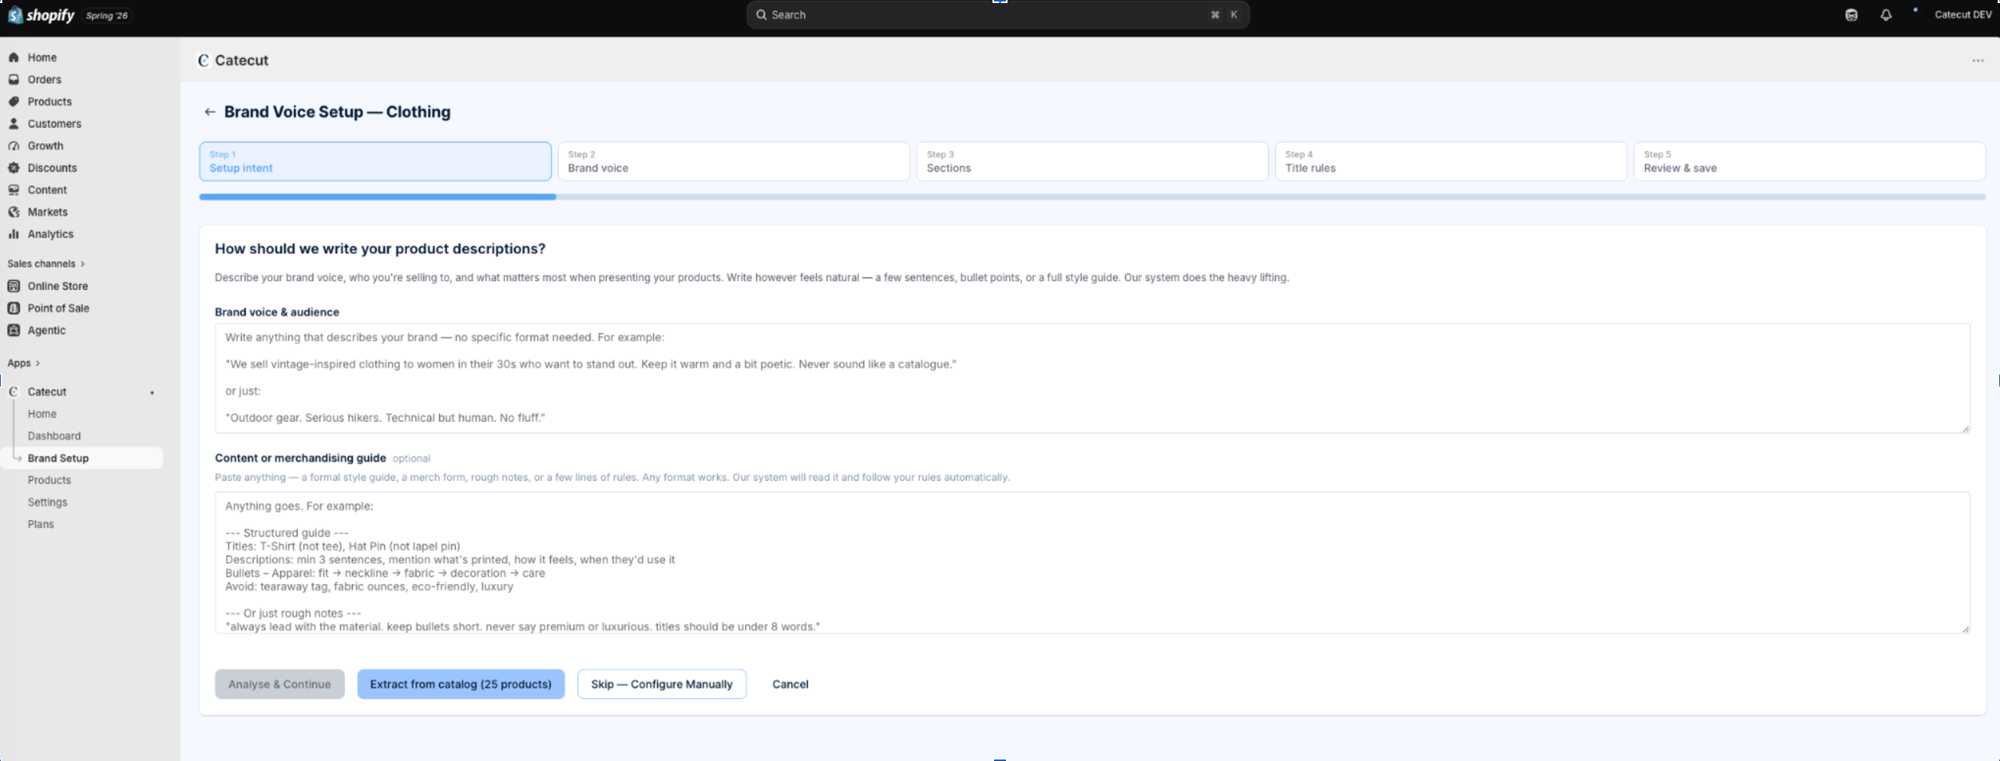This screenshot has width=2000, height=761.
Task: Select Step 4 Title rules tab
Action: click(x=1450, y=161)
